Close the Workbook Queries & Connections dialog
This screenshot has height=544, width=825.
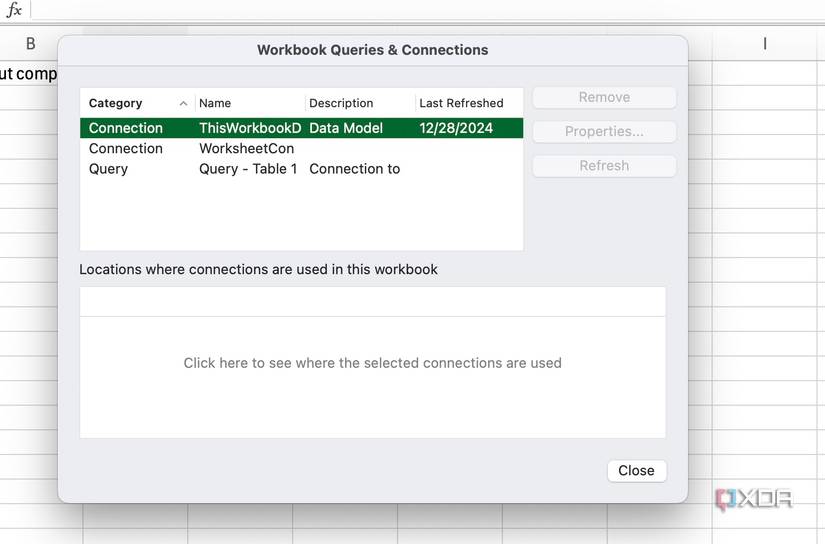(636, 470)
